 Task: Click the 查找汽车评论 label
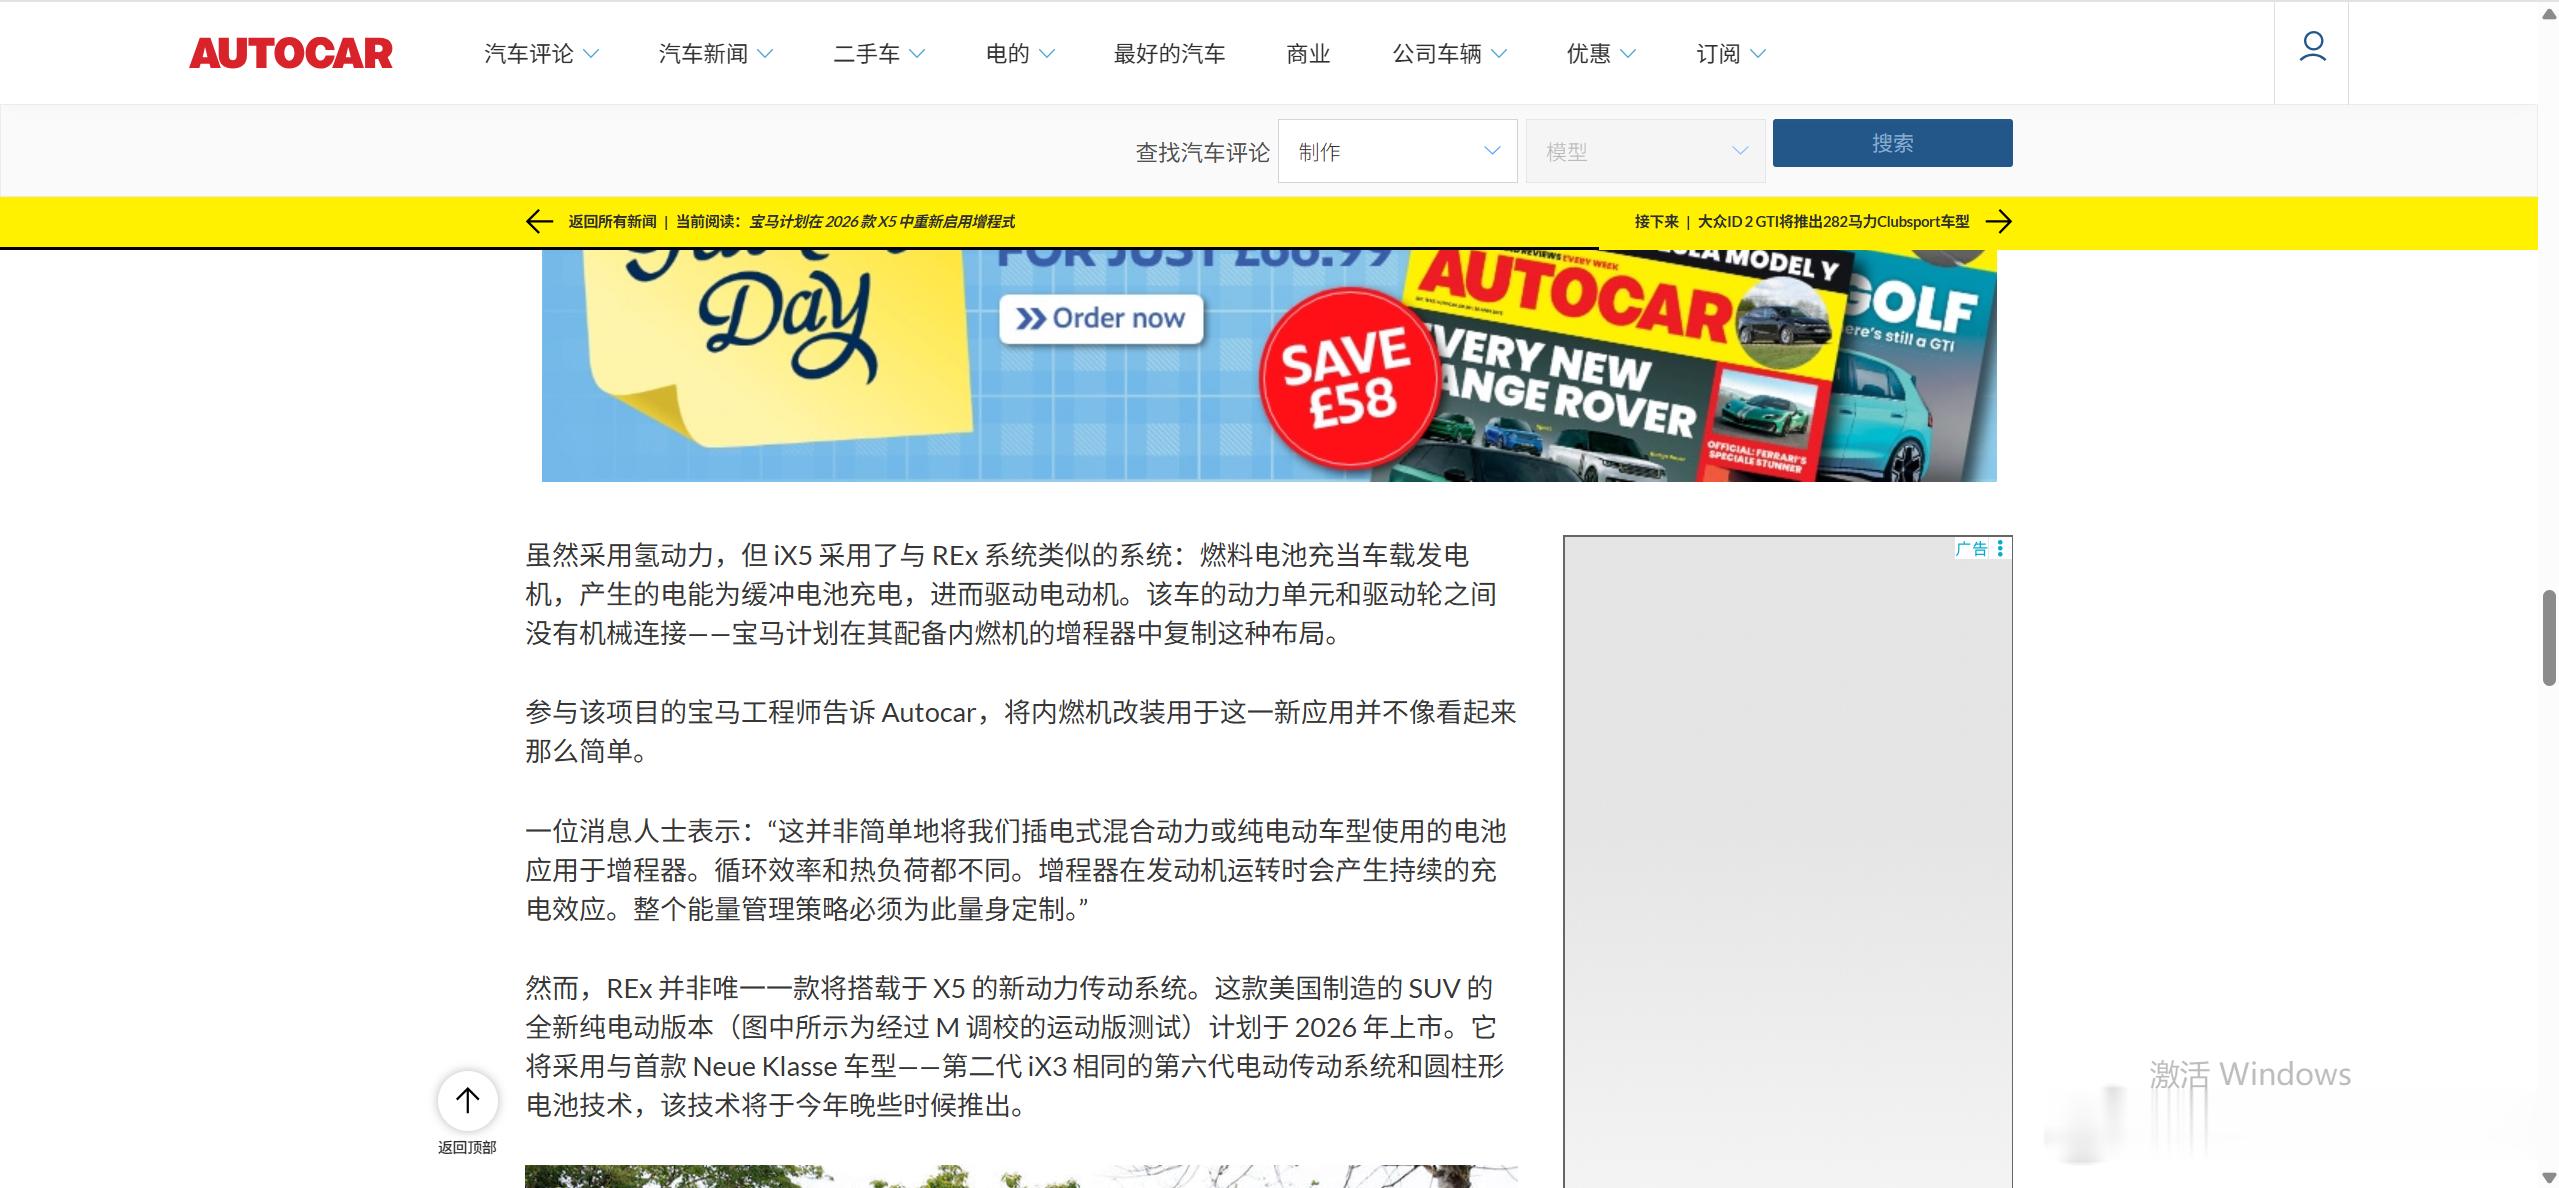click(1202, 152)
